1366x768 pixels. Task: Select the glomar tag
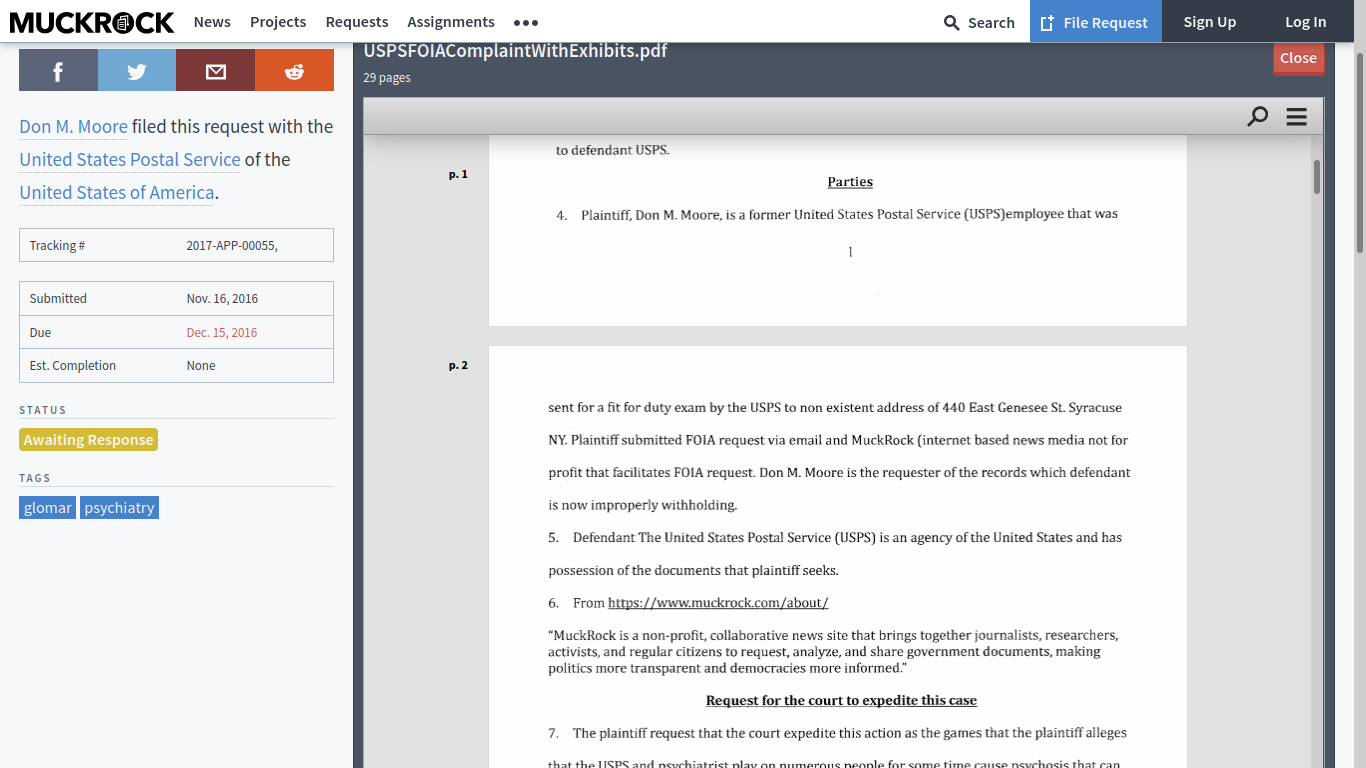48,508
